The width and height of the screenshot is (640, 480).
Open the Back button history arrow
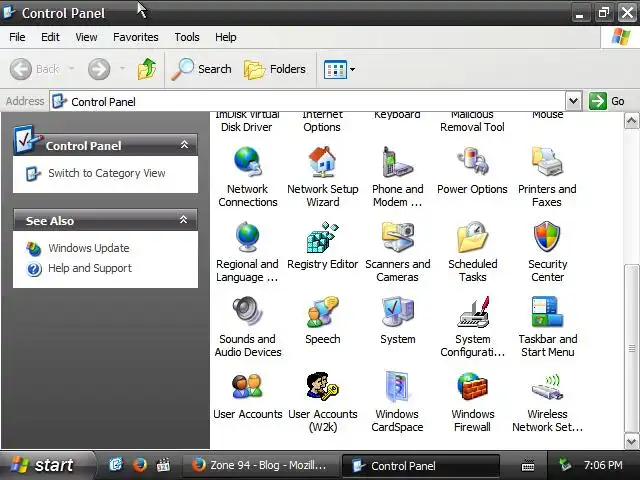click(71, 69)
